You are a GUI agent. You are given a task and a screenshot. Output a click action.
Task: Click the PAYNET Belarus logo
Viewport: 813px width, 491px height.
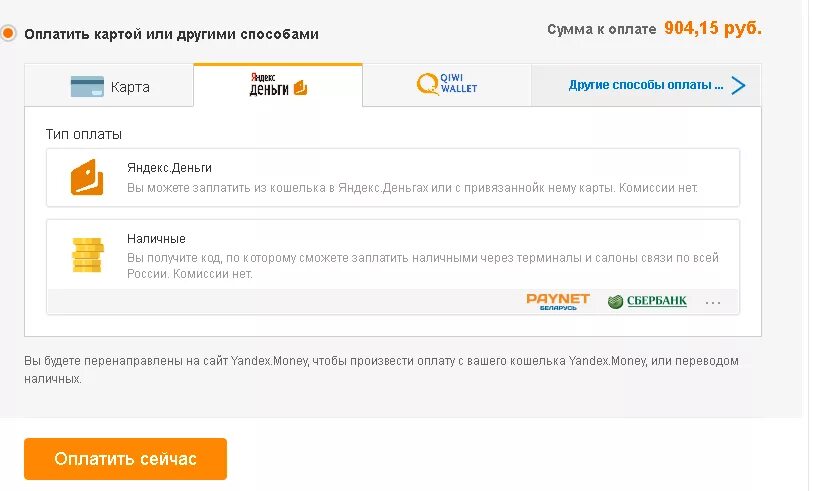(558, 301)
